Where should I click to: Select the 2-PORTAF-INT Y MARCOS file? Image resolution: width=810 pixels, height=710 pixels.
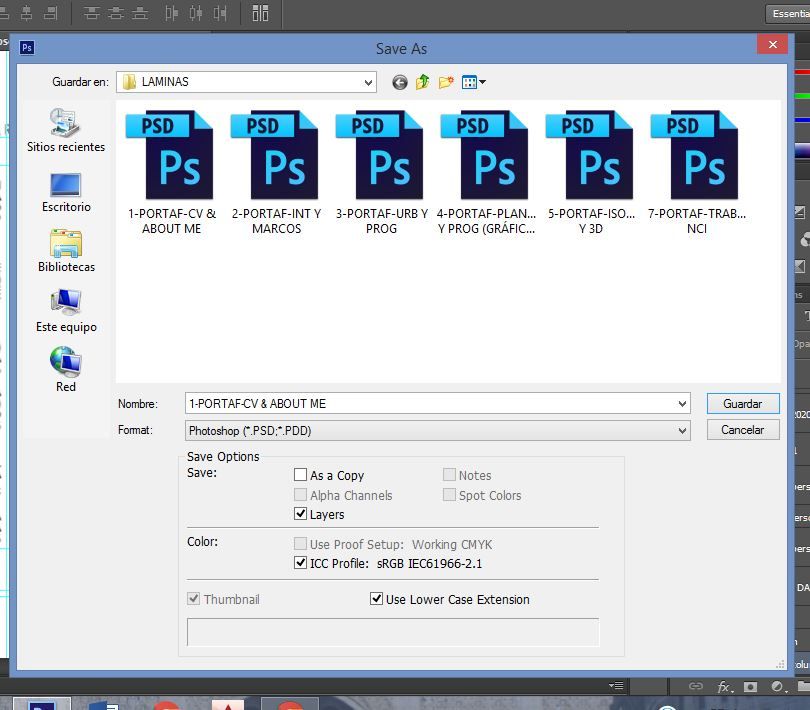[x=276, y=173]
